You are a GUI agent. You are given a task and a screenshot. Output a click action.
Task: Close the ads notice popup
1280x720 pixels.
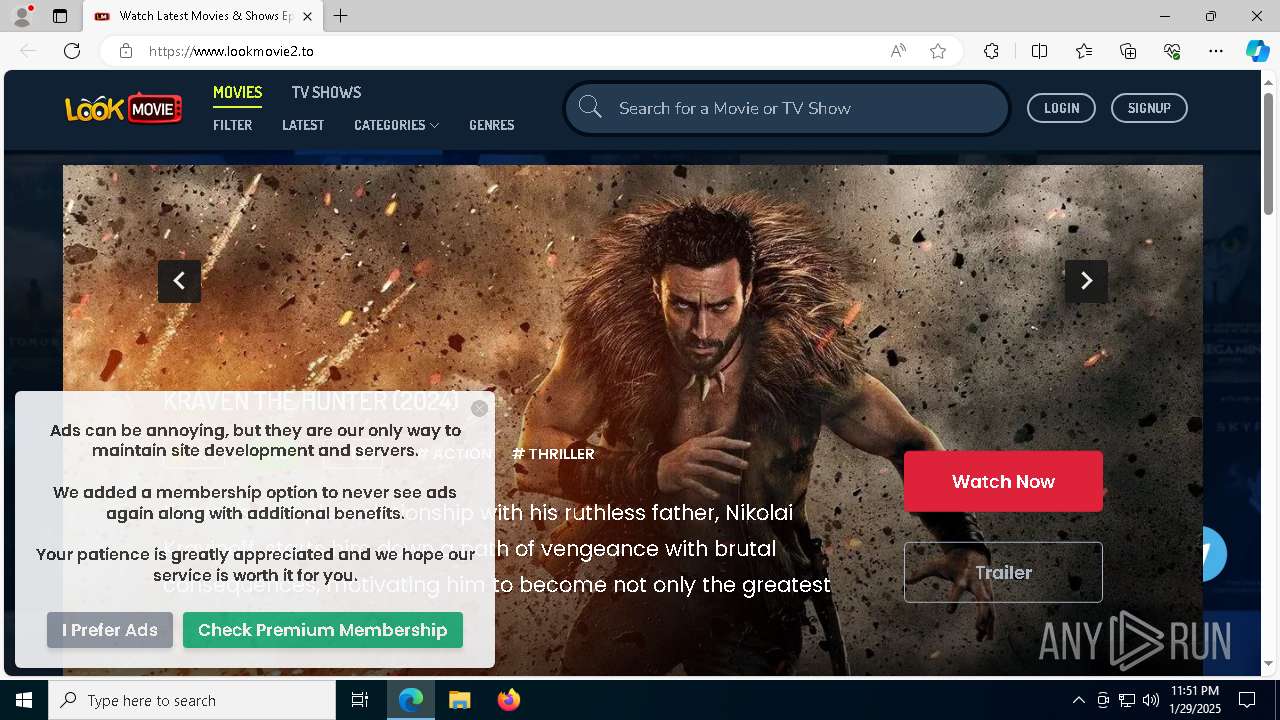(479, 408)
